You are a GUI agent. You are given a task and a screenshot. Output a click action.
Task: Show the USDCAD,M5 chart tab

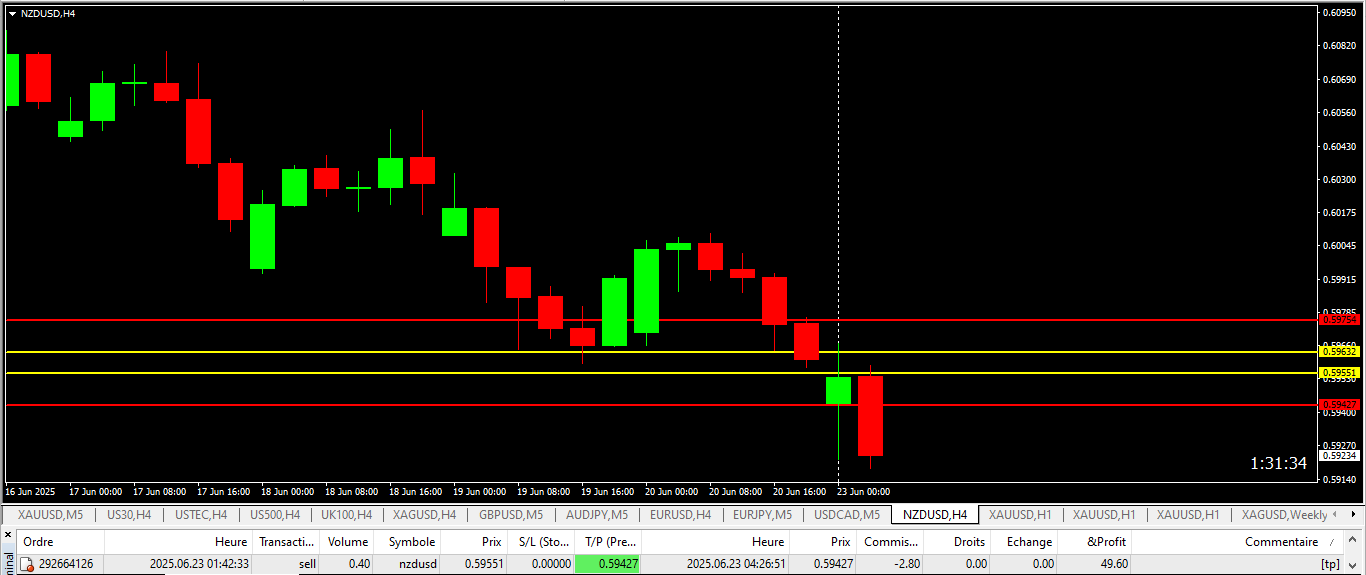pyautogui.click(x=847, y=515)
